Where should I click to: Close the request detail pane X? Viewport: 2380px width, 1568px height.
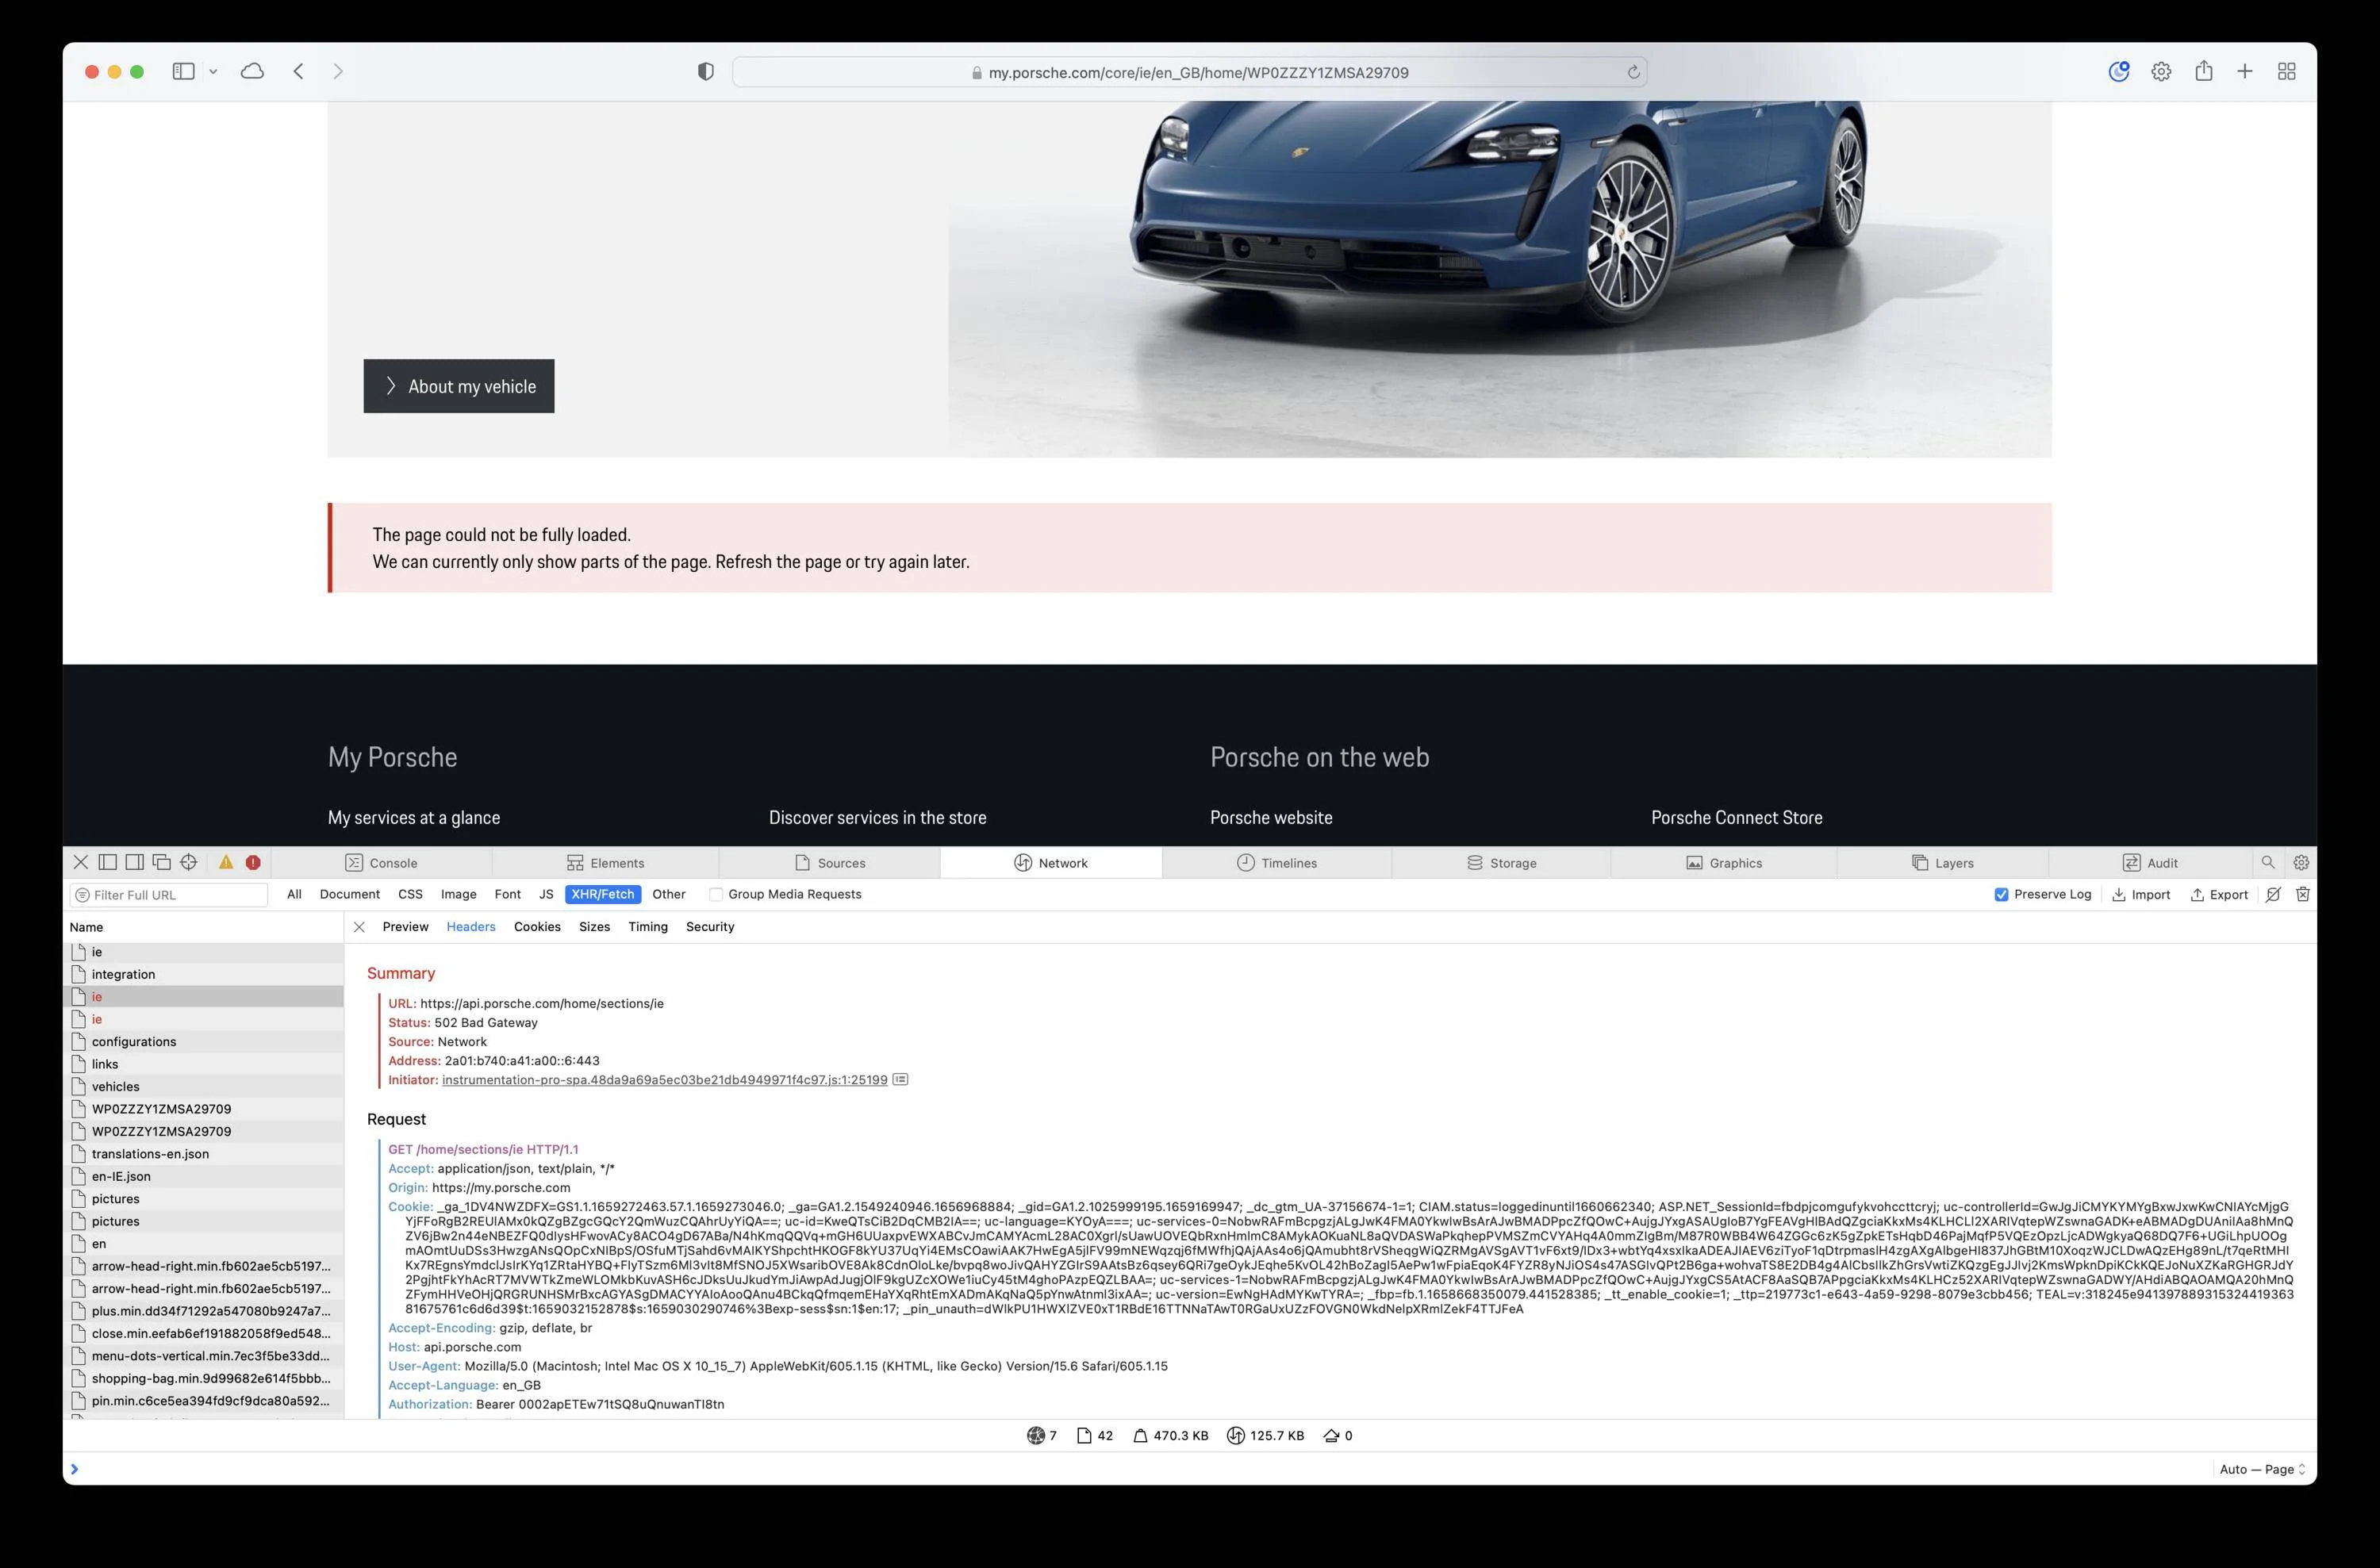(359, 927)
